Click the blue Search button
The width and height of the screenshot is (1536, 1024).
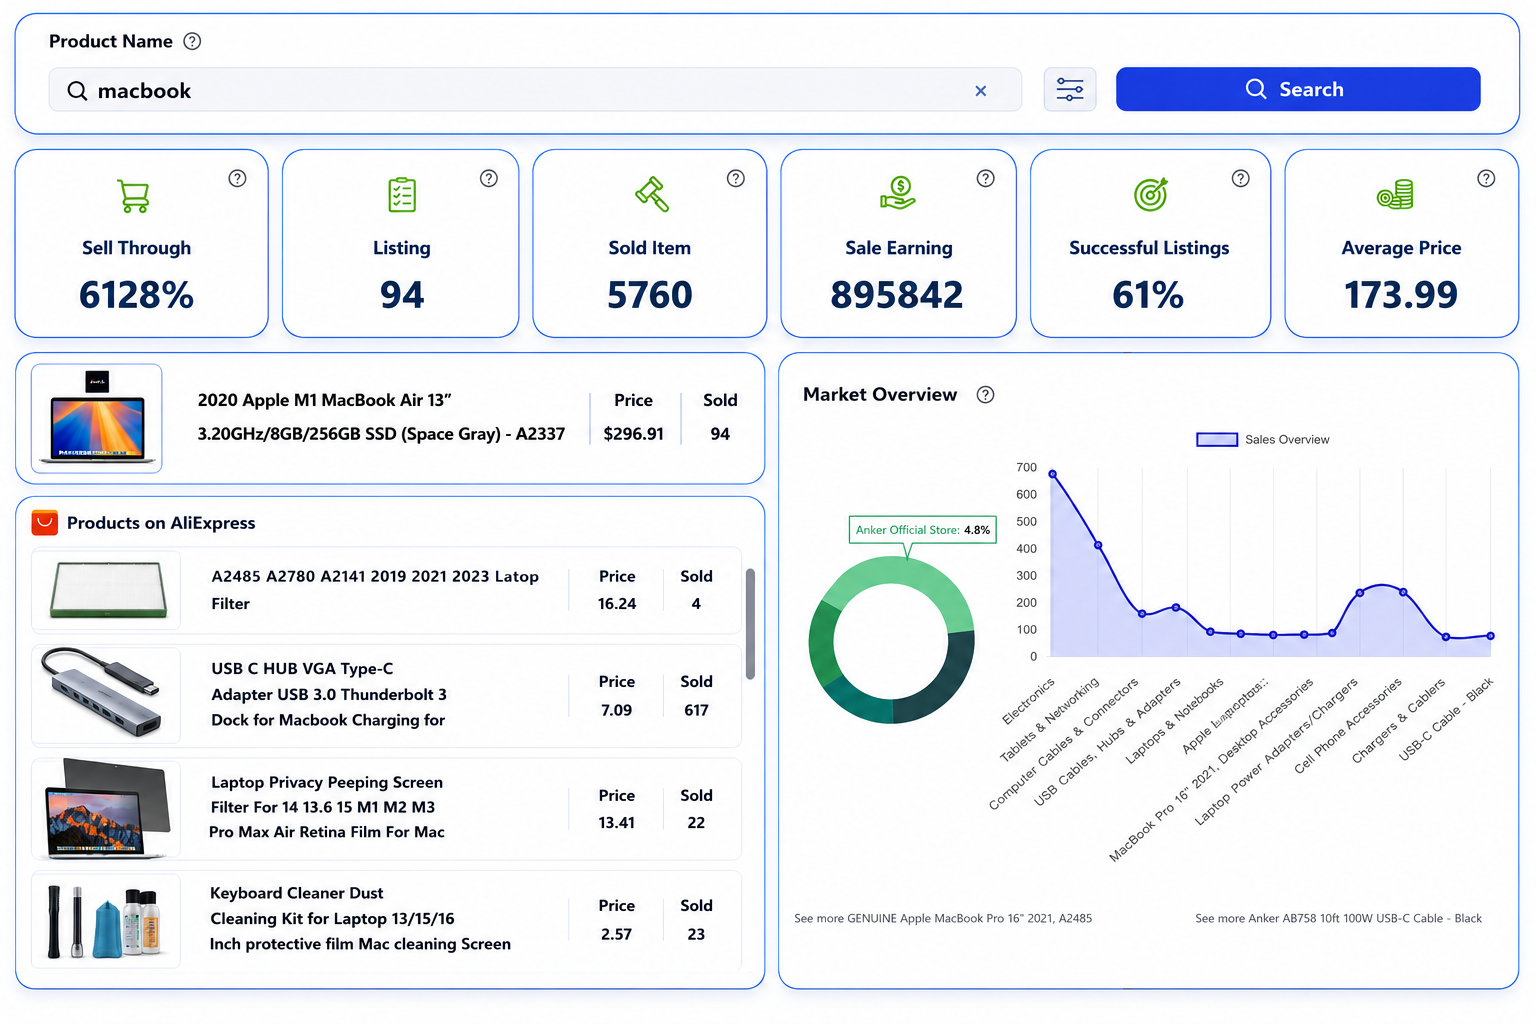pos(1298,89)
